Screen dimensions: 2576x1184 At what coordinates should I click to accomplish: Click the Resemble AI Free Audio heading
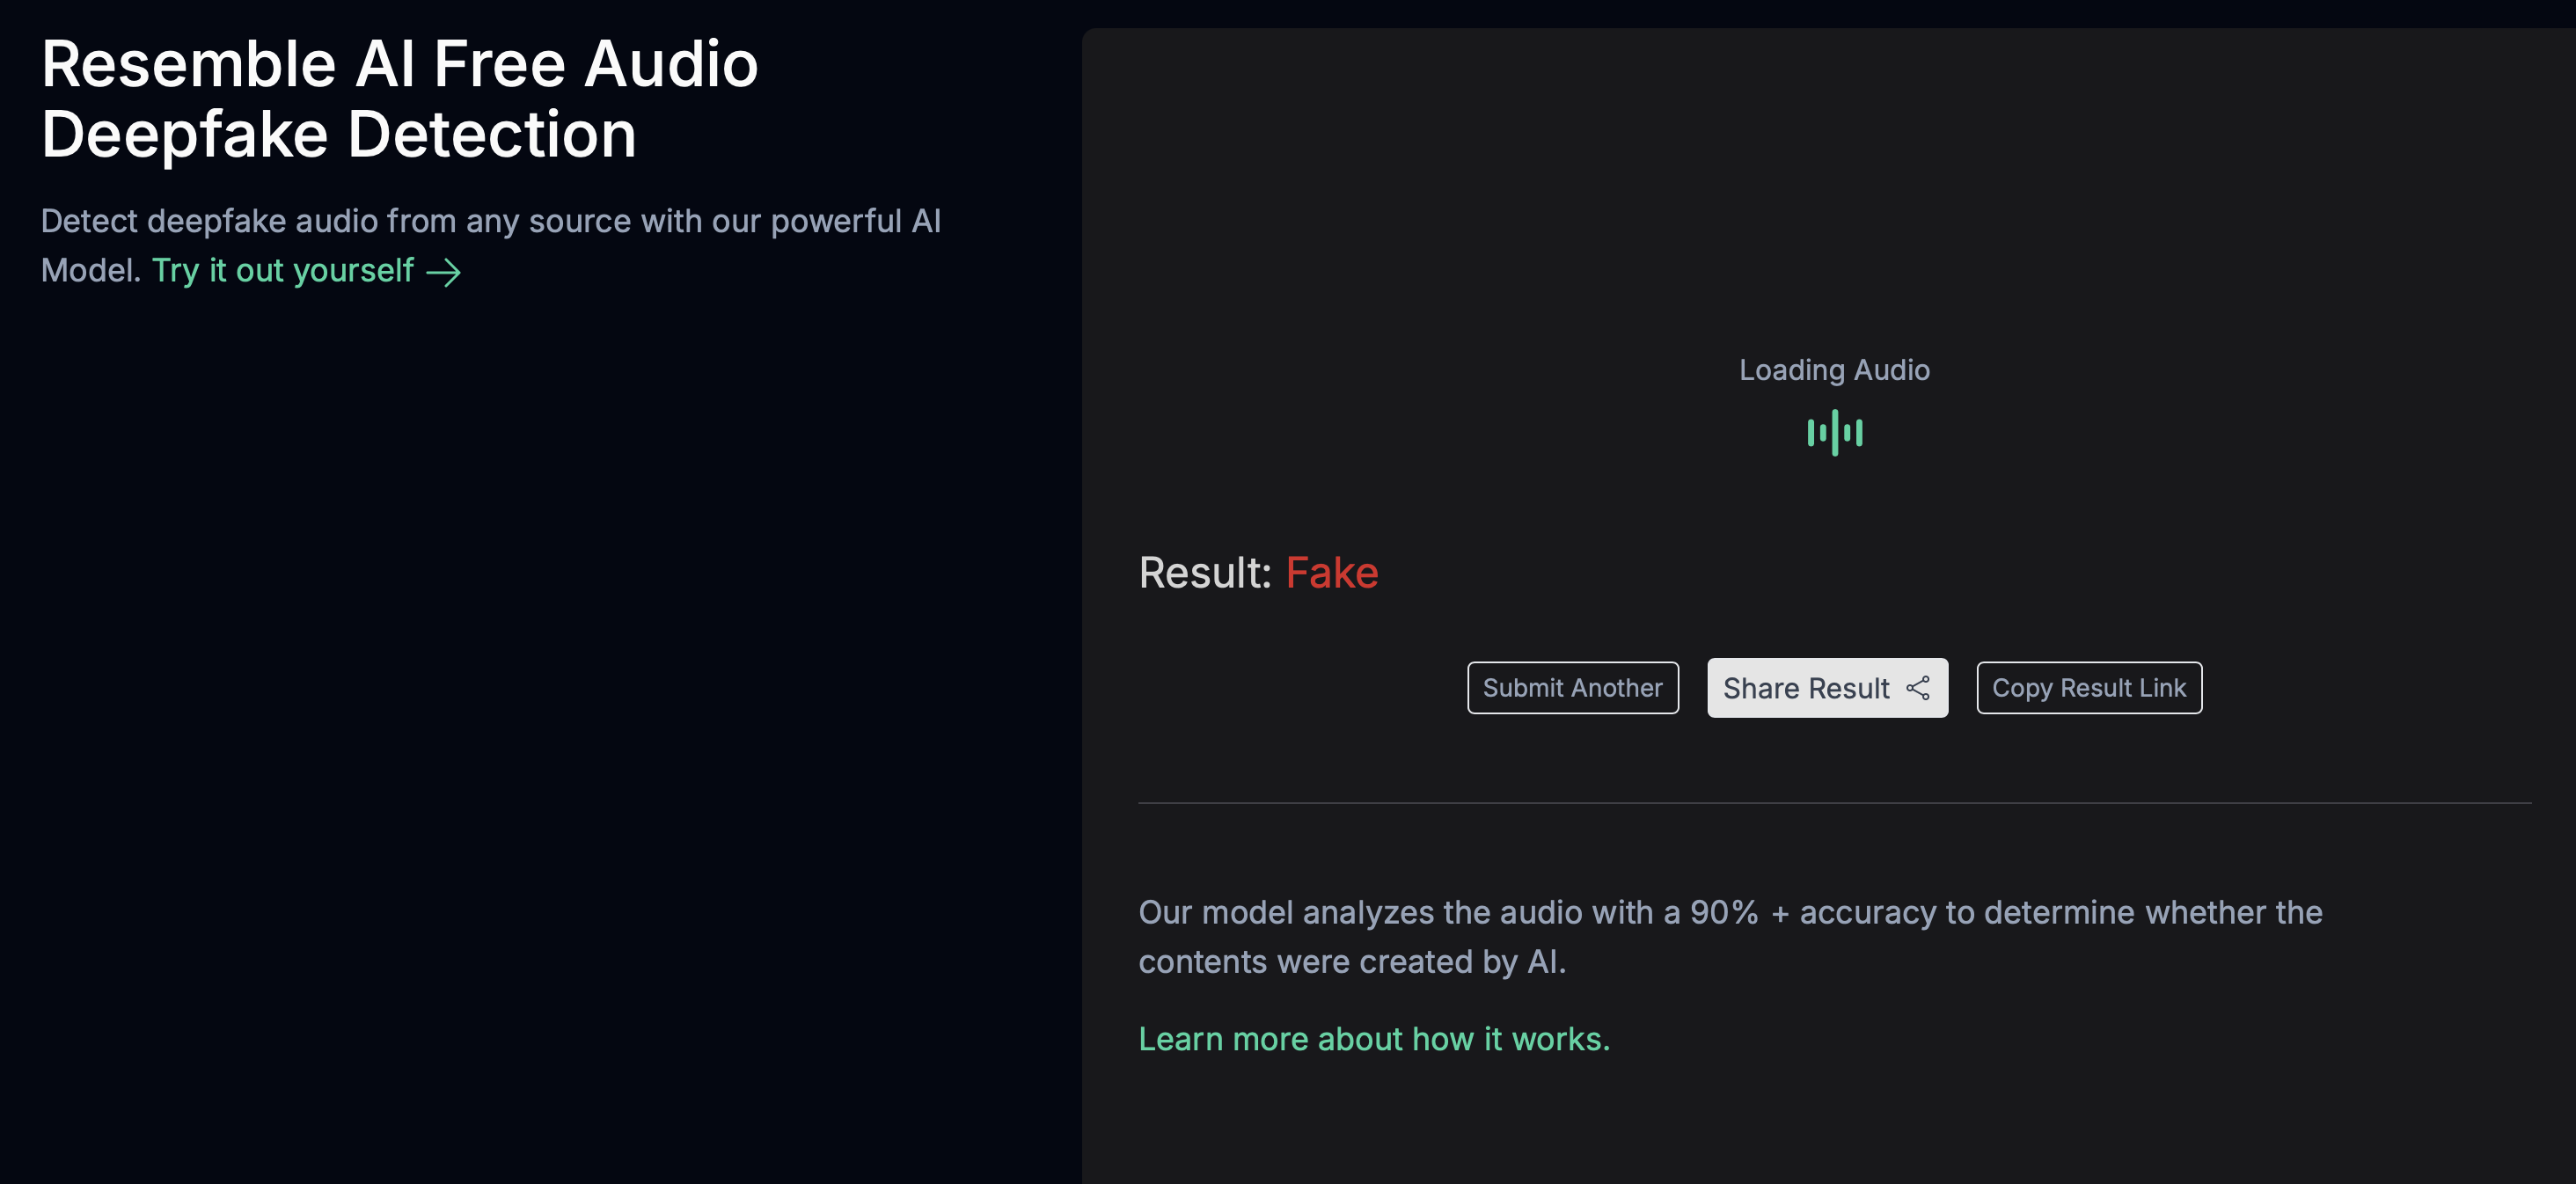[x=399, y=64]
